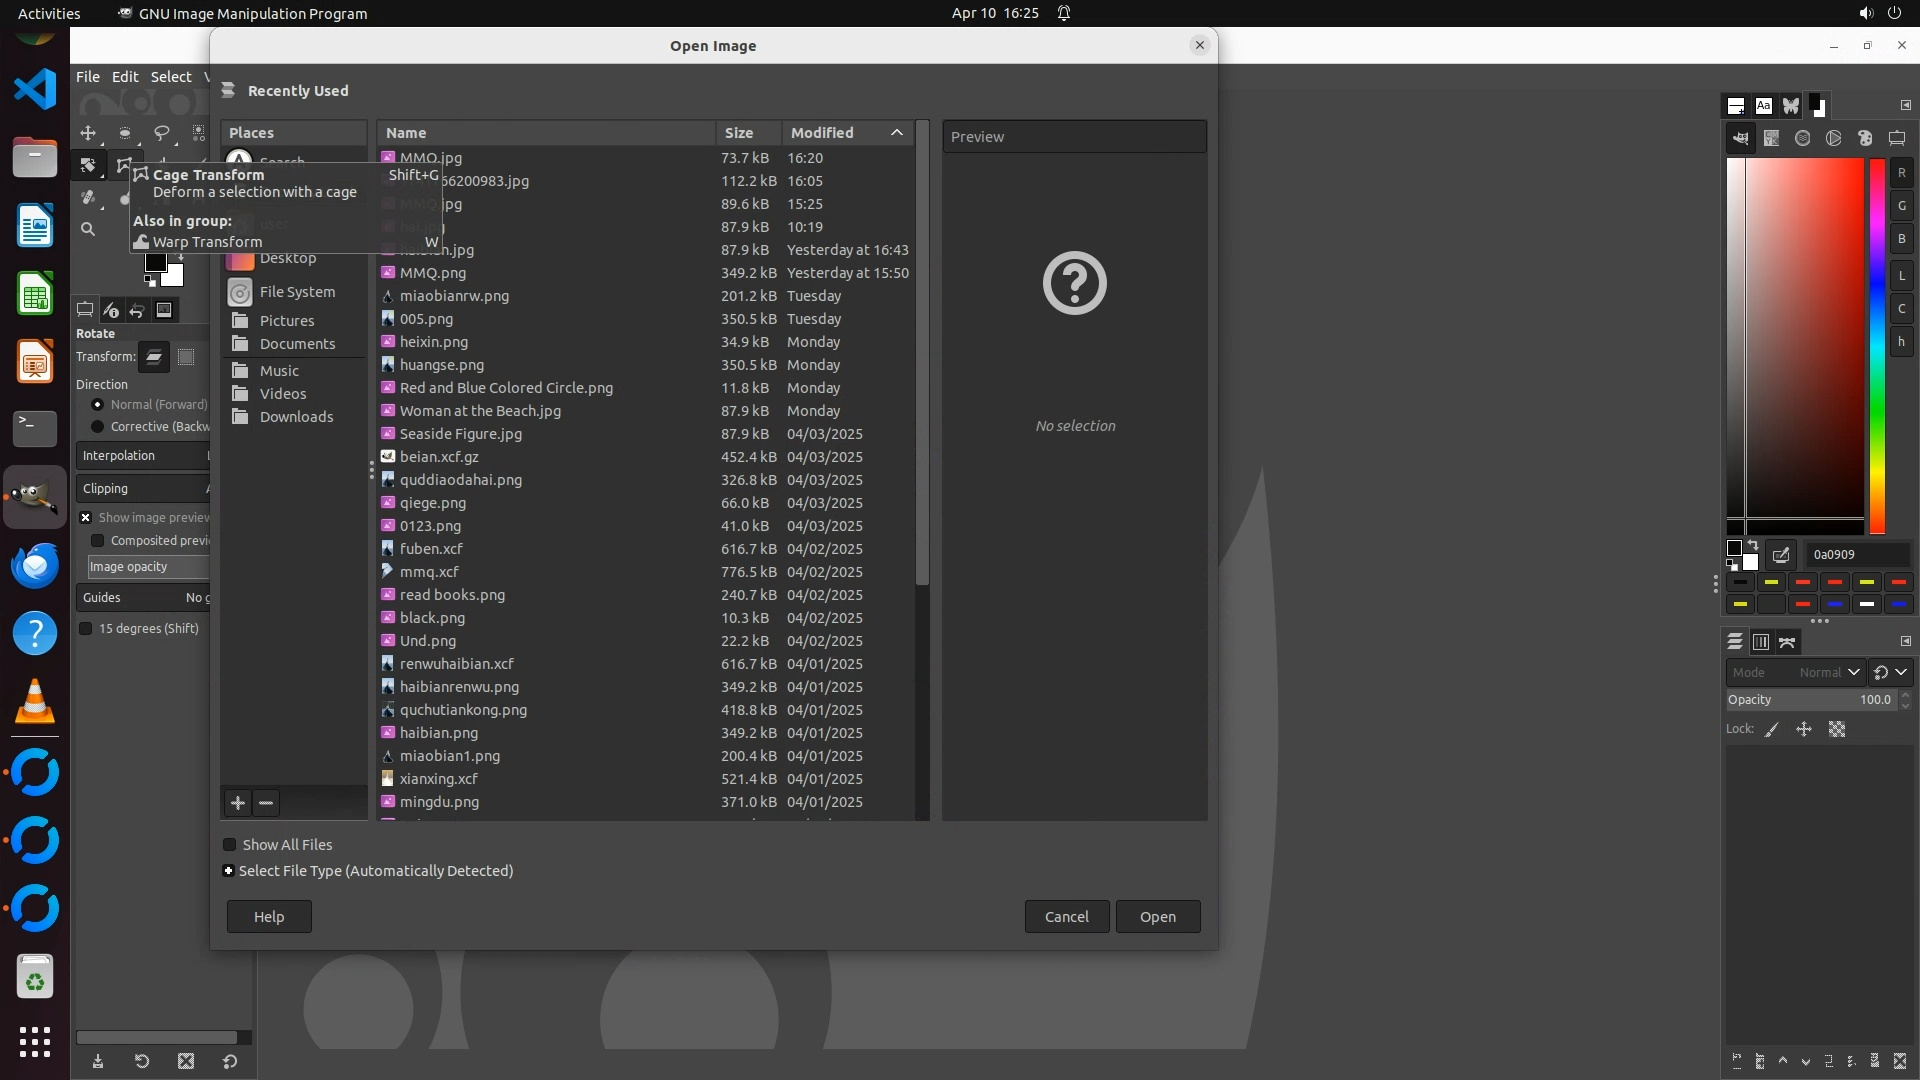This screenshot has height=1080, width=1920.
Task: Expand Select File Type section
Action: tap(229, 871)
